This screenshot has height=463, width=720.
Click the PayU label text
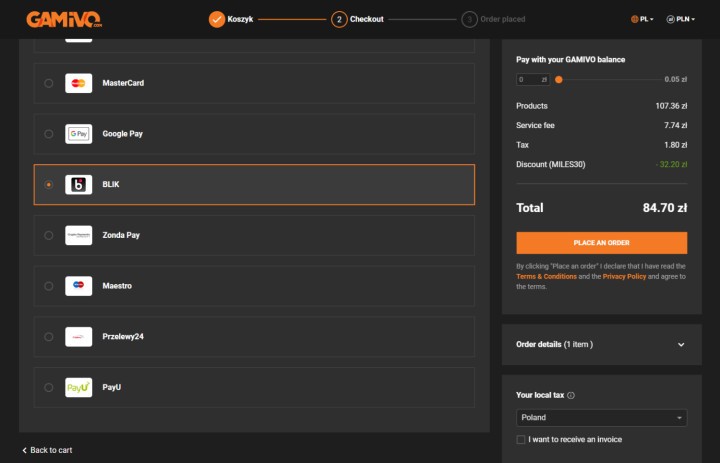pos(112,387)
